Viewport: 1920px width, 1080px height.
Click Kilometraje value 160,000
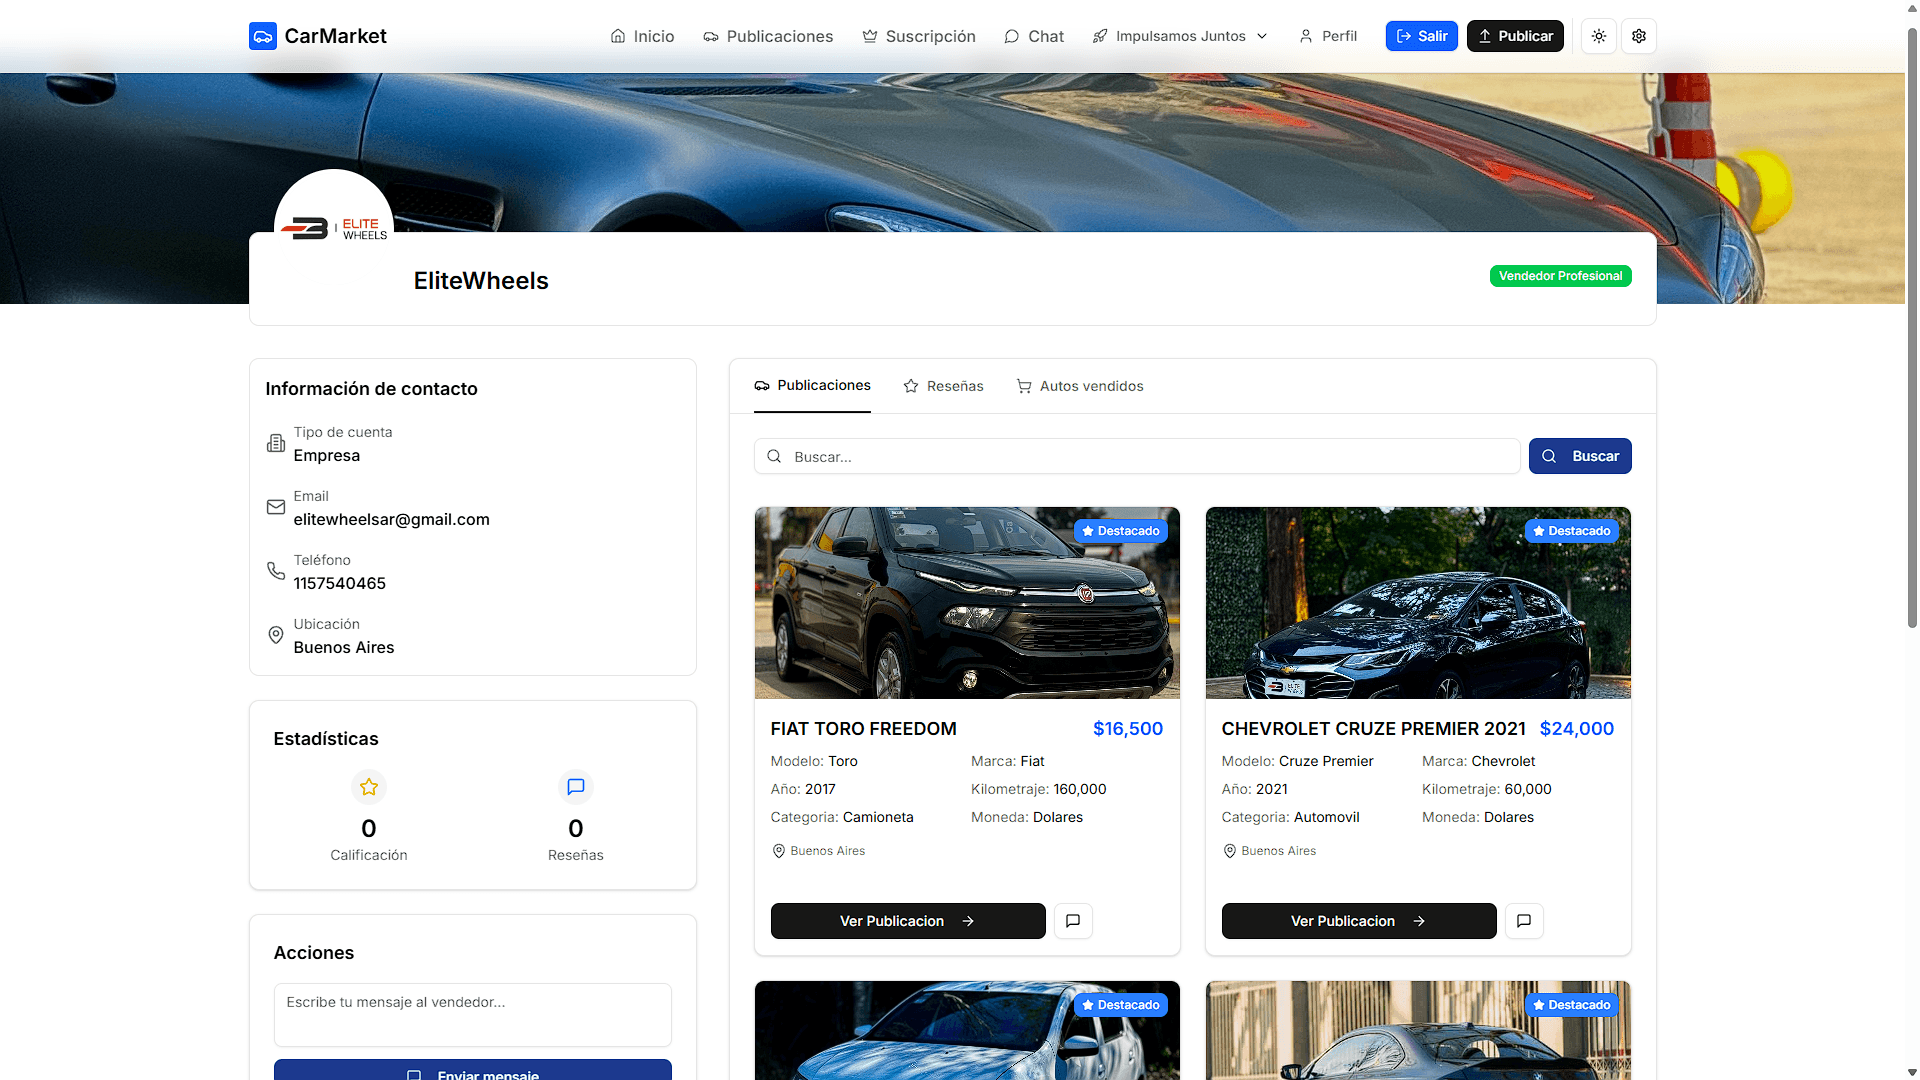[x=1080, y=789]
